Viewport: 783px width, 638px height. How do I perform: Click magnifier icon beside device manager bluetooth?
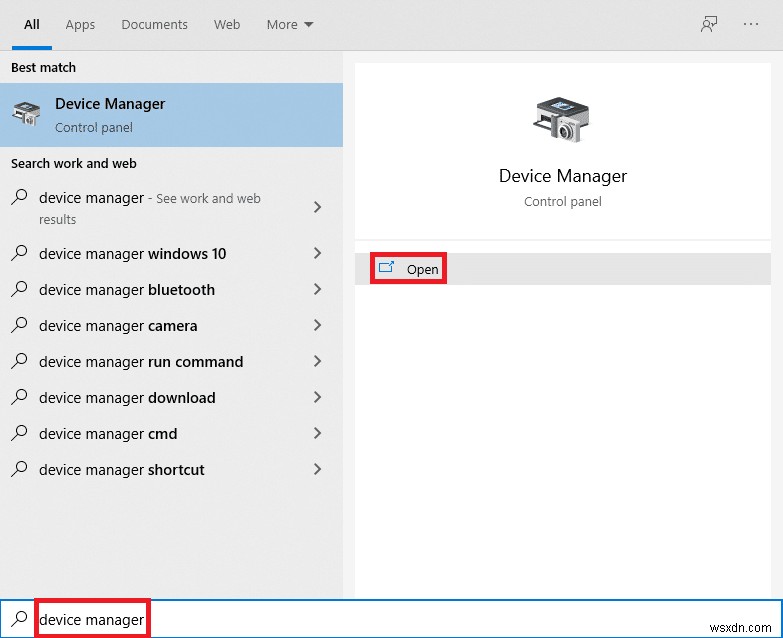(x=19, y=290)
